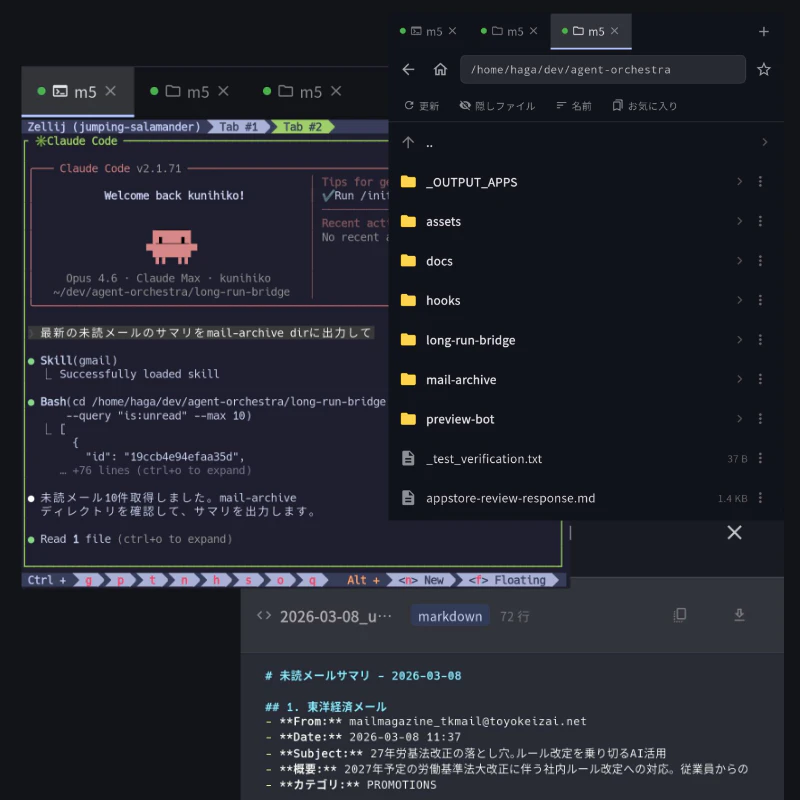Open the long-run-bridge folder
The image size is (800, 800).
coord(586,340)
